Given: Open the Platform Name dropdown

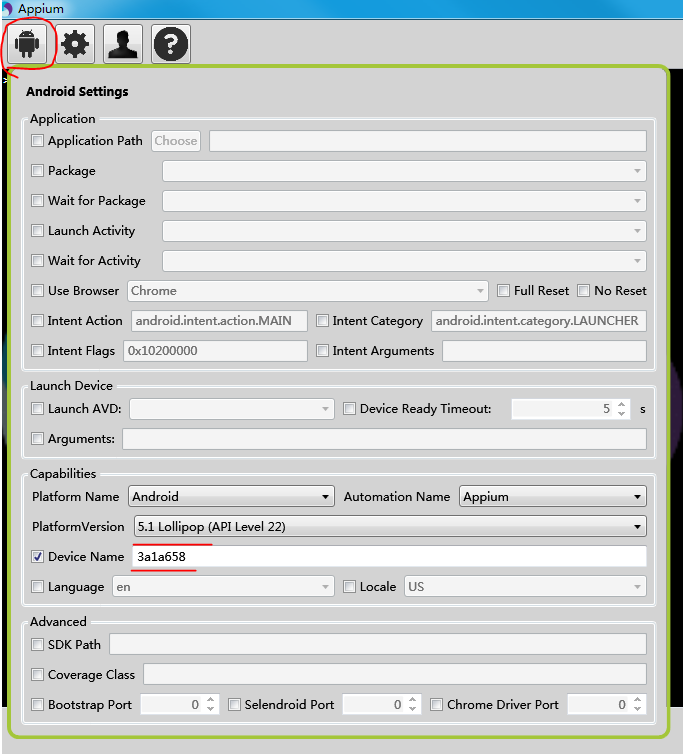Looking at the screenshot, I should pos(231,496).
